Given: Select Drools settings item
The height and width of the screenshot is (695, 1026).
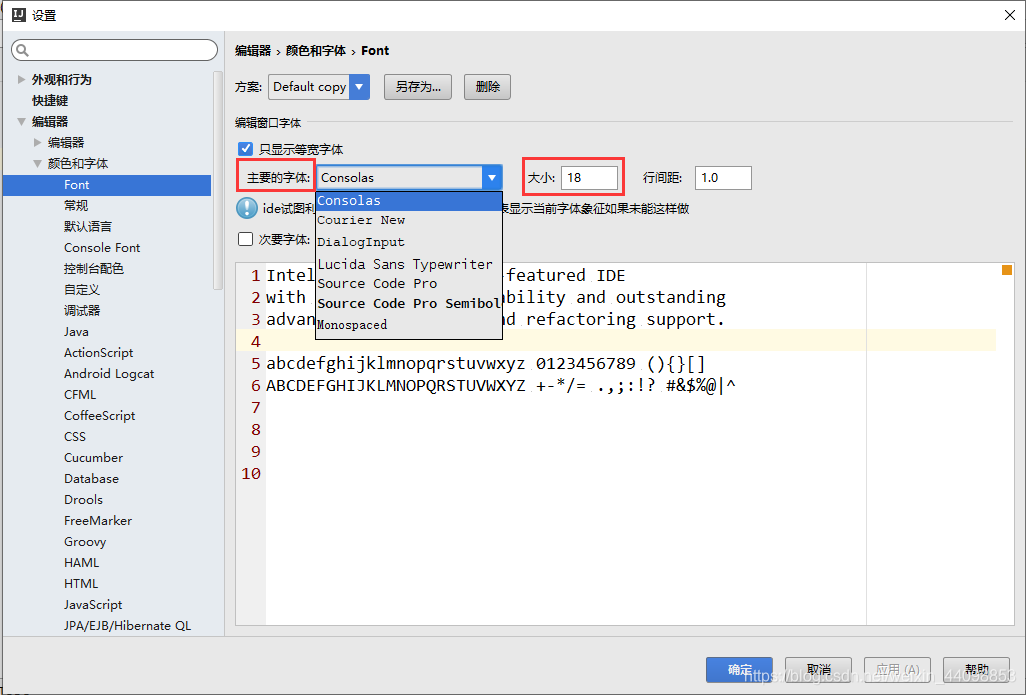Looking at the screenshot, I should click(83, 499).
